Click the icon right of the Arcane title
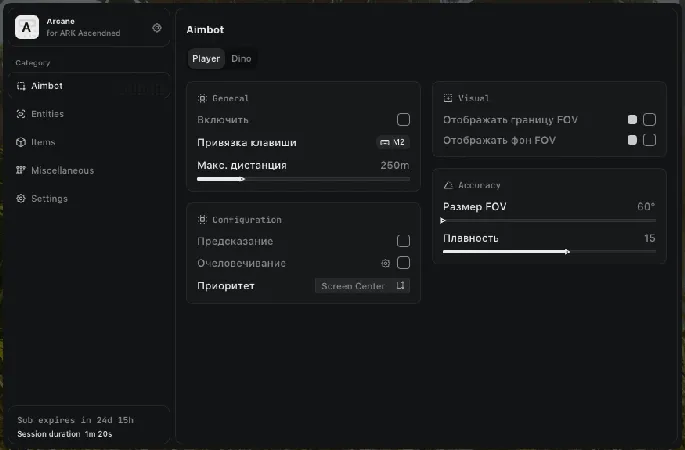 (x=157, y=28)
